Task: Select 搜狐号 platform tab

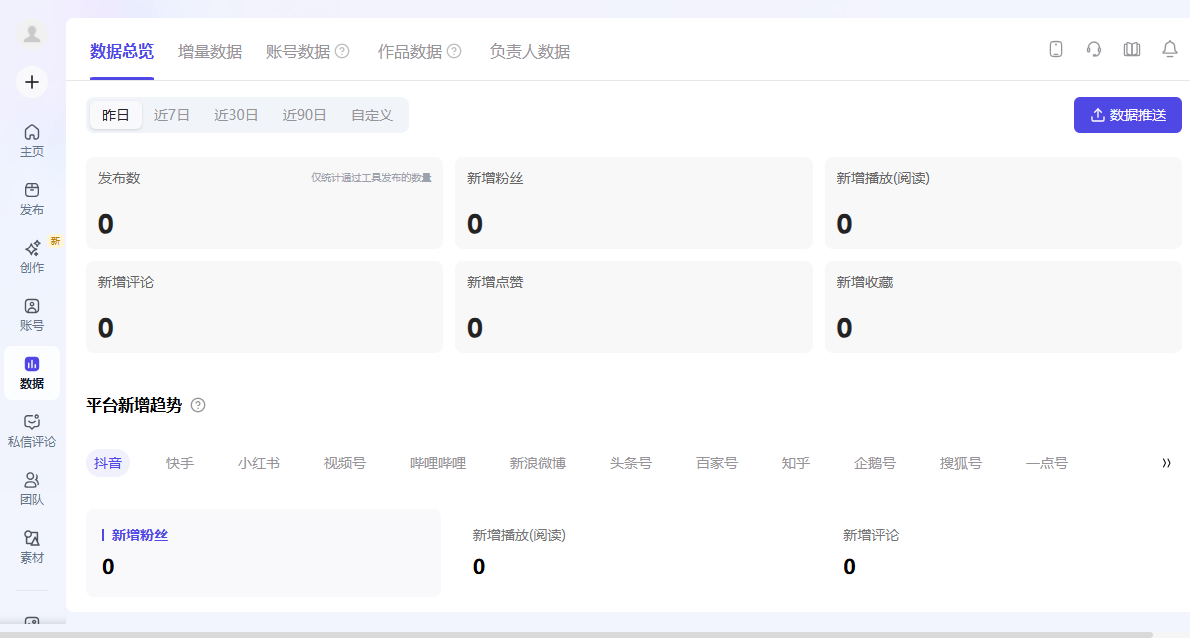Action: (x=960, y=463)
